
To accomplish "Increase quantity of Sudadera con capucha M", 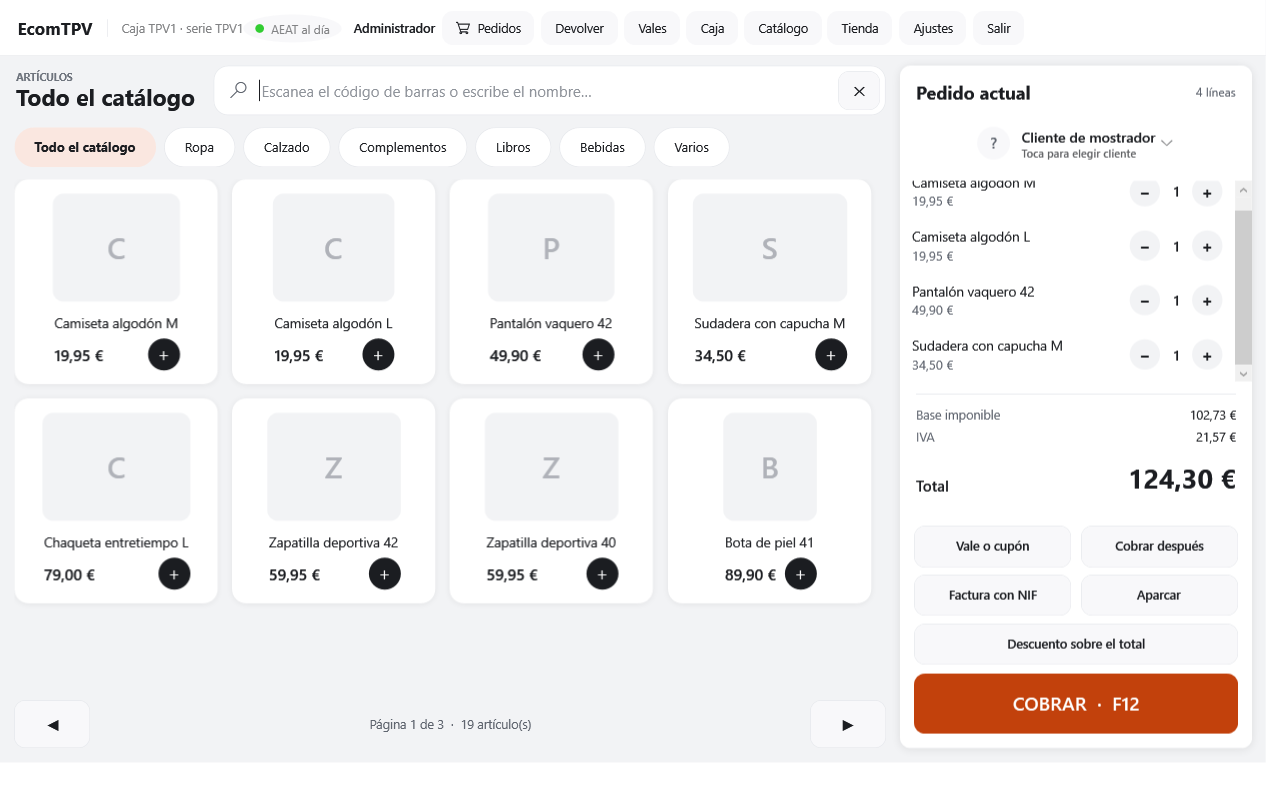I will (x=1207, y=355).
